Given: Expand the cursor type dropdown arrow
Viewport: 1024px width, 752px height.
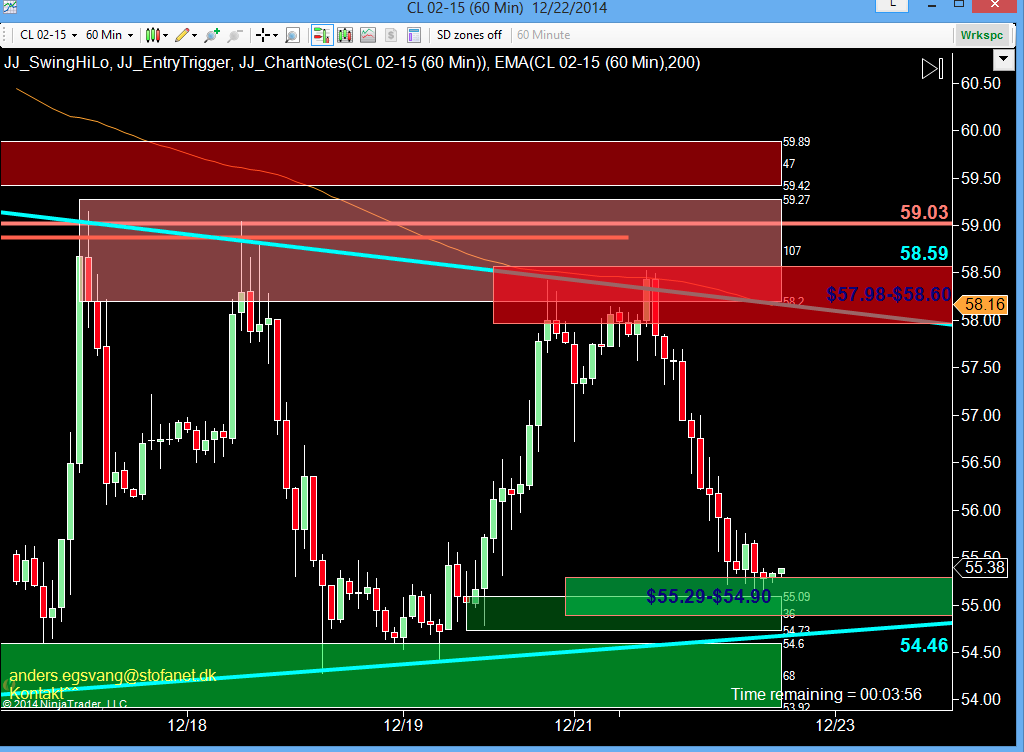Looking at the screenshot, I should 275,35.
